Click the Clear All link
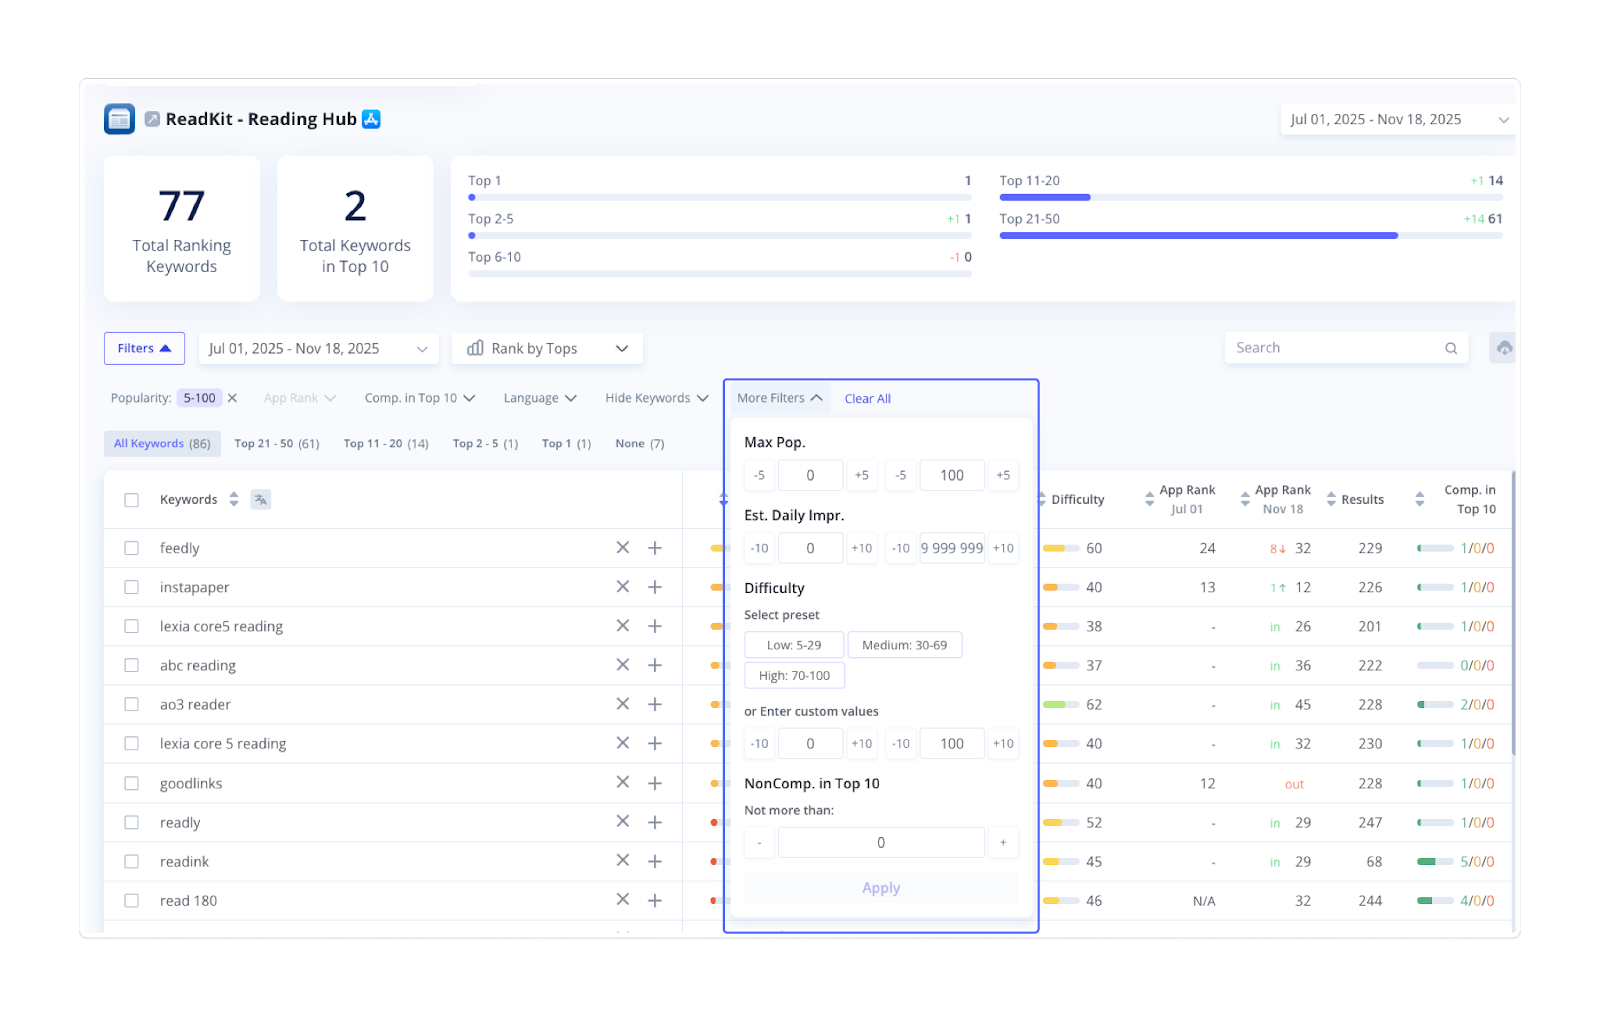The image size is (1600, 1019). tap(867, 398)
